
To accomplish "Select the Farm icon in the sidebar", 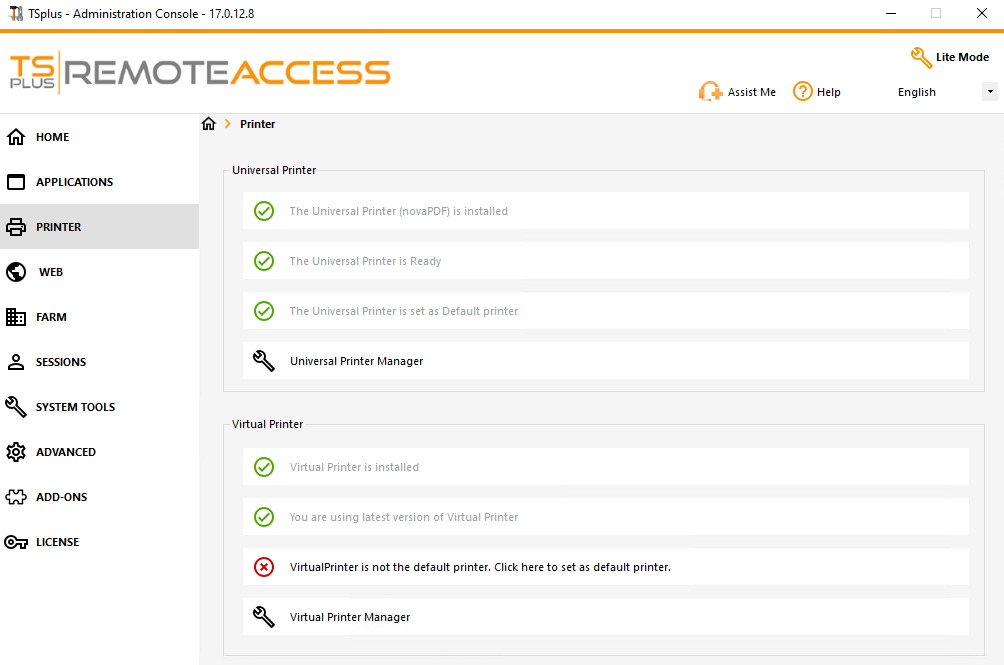I will tap(15, 316).
